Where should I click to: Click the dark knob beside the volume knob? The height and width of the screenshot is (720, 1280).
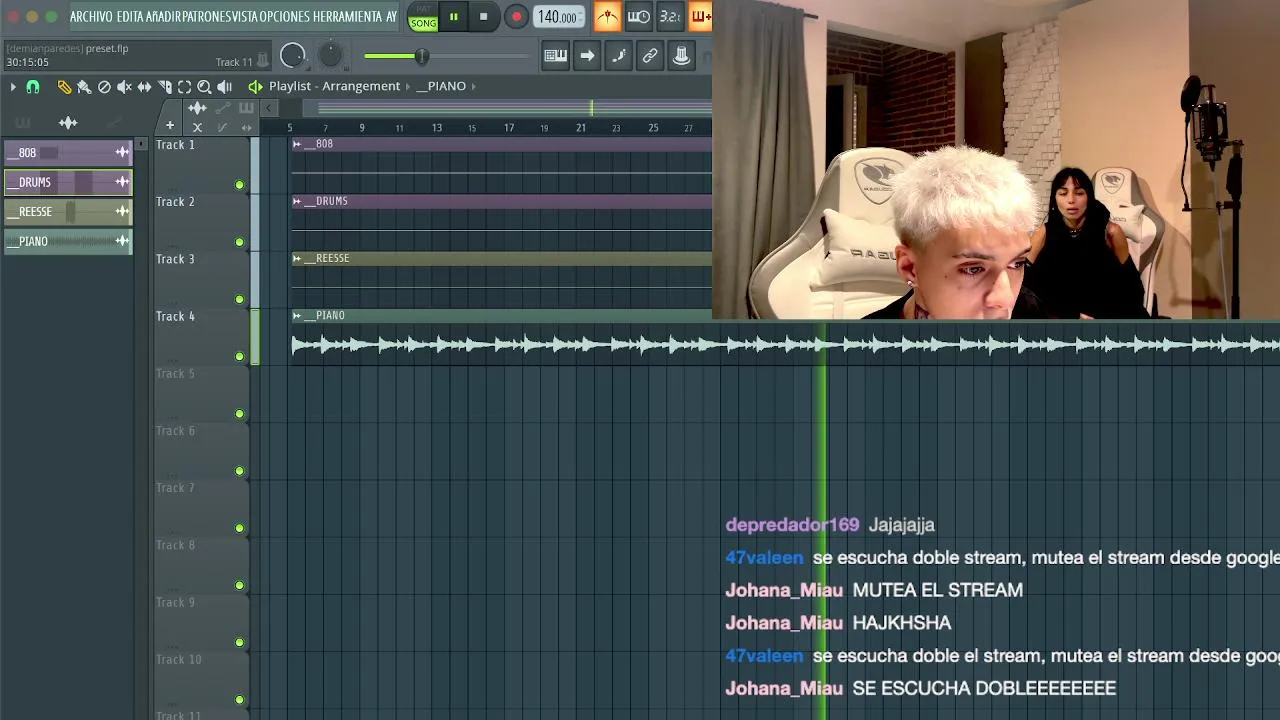[329, 56]
